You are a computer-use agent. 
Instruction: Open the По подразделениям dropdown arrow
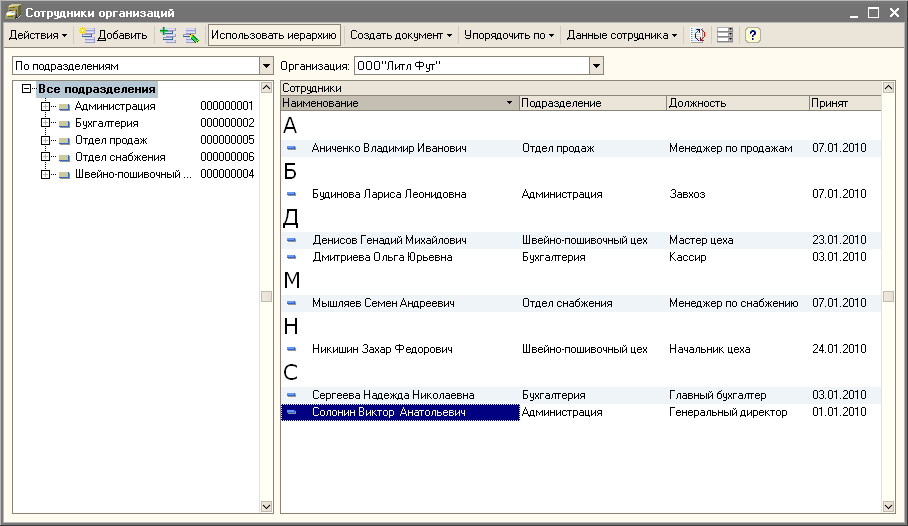tap(266, 66)
